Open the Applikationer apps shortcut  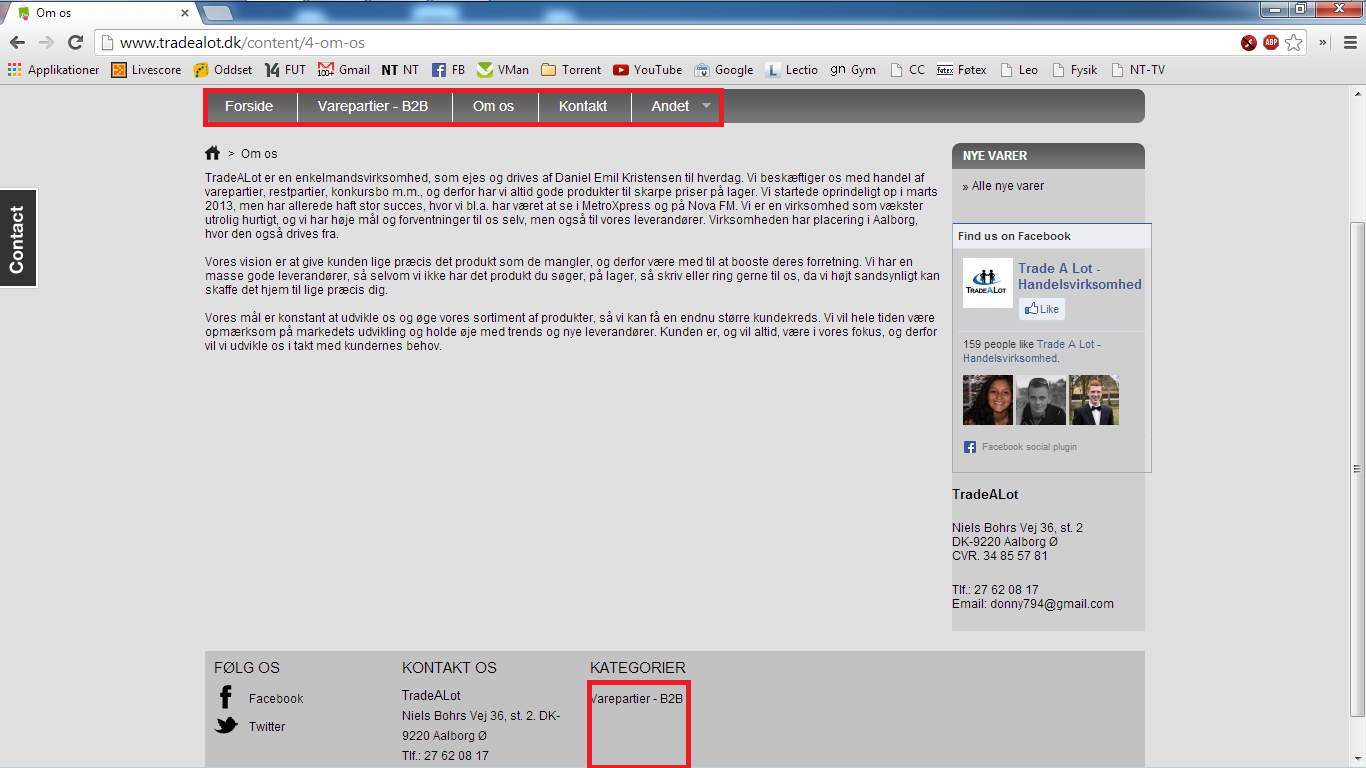53,70
